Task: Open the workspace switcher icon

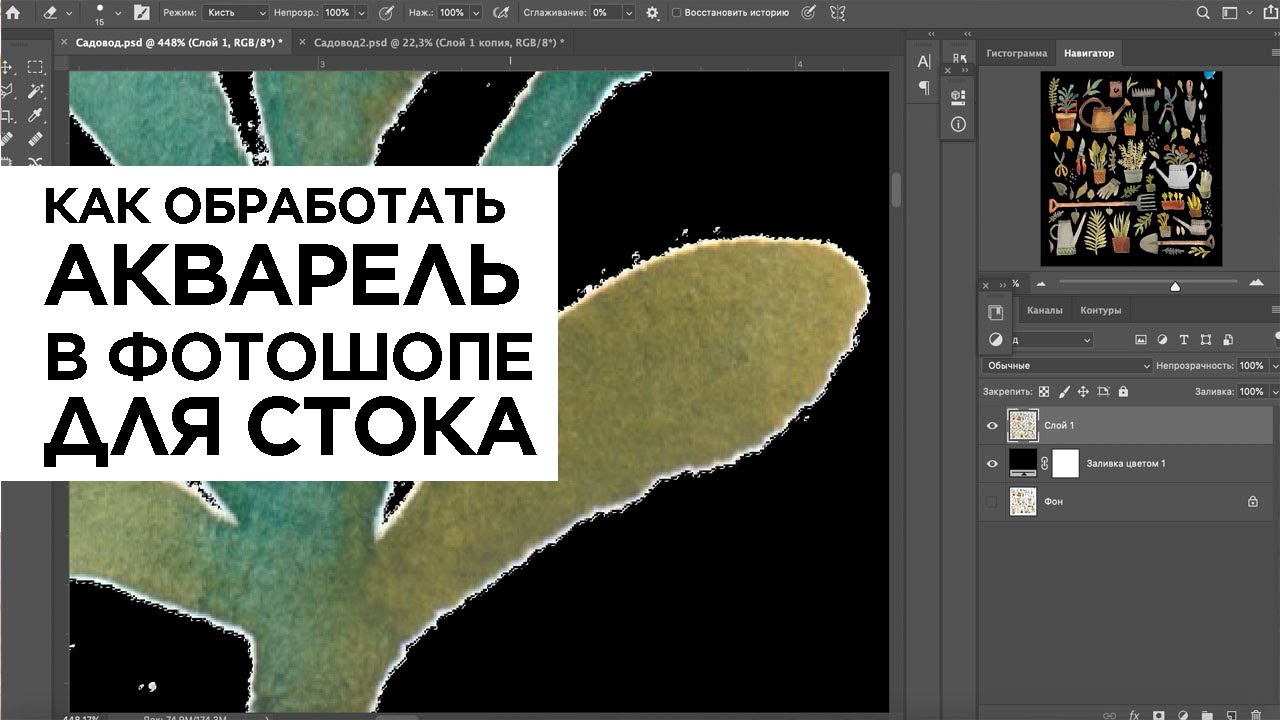Action: [x=1232, y=13]
